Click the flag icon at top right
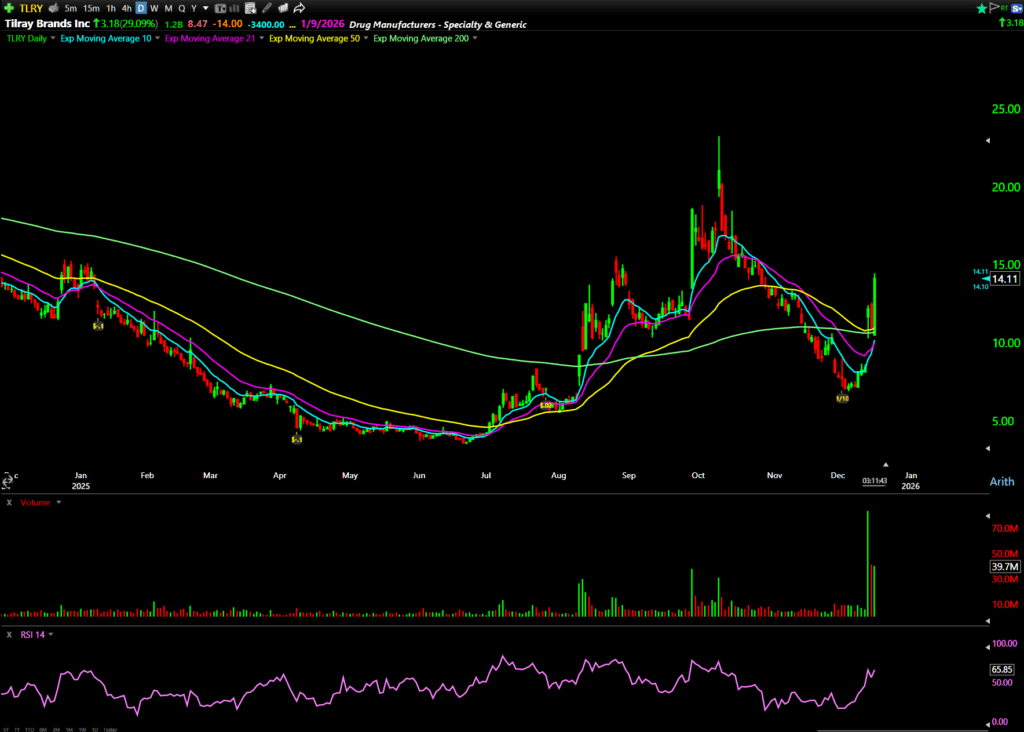1024x732 pixels. pos(995,8)
